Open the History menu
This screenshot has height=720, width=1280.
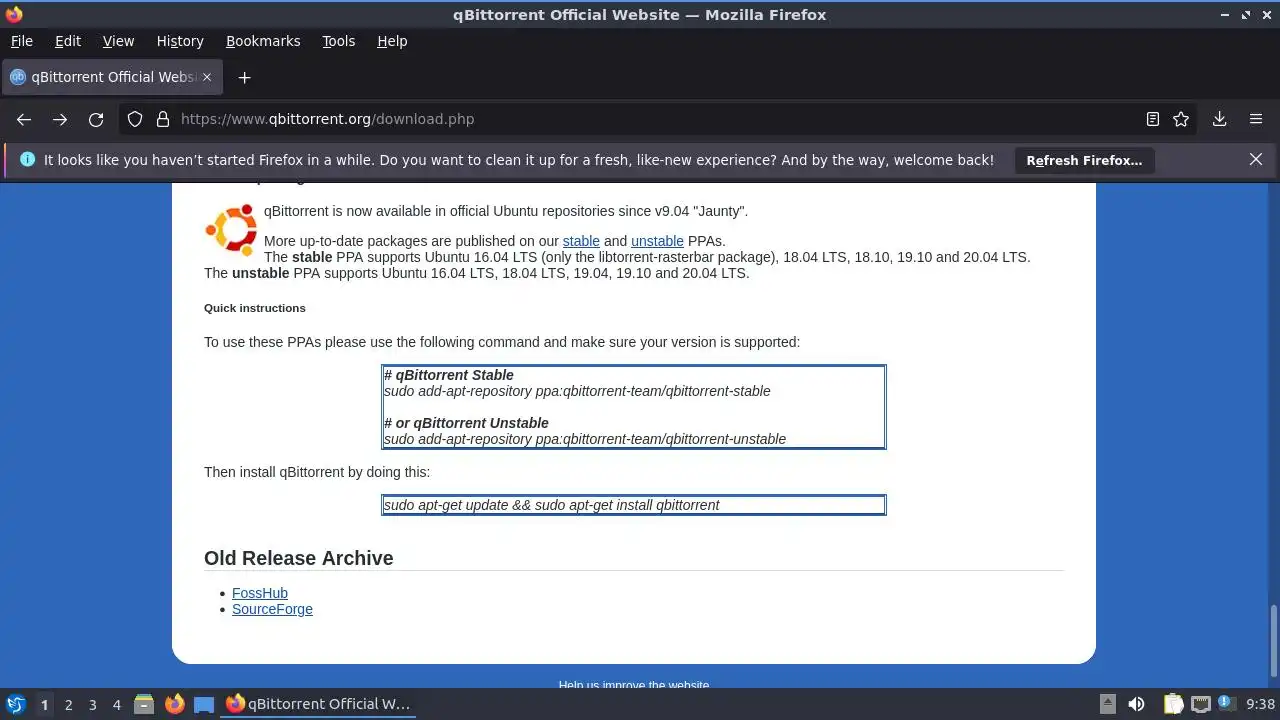[x=180, y=41]
